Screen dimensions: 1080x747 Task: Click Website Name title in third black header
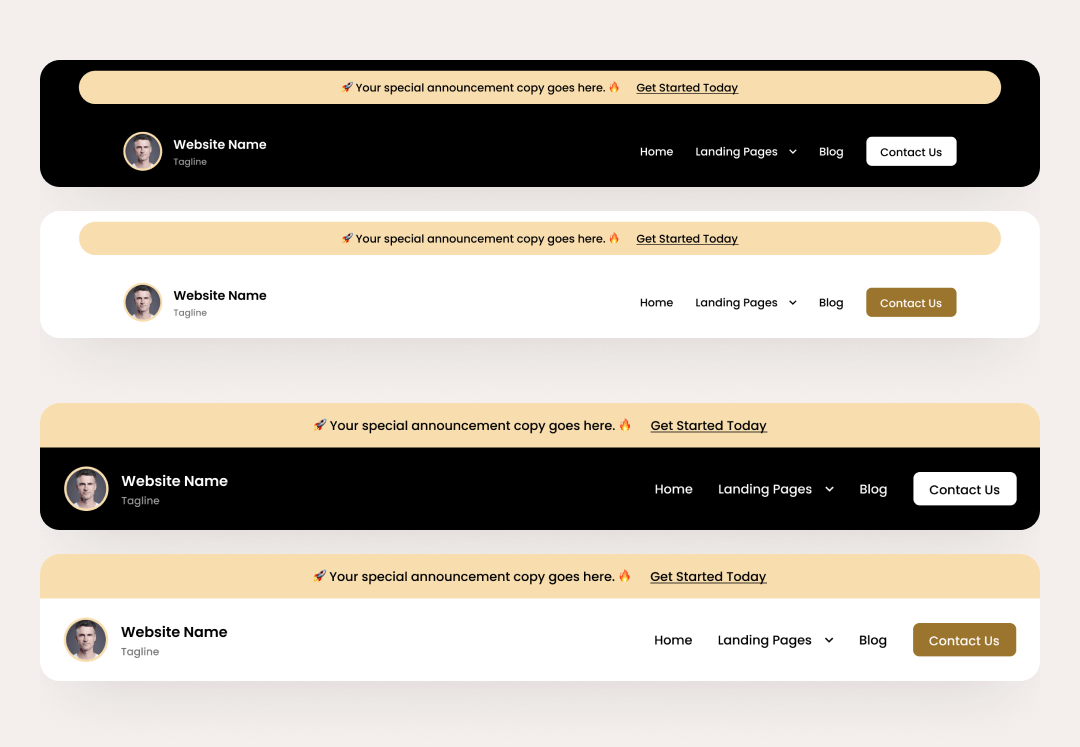click(x=174, y=481)
